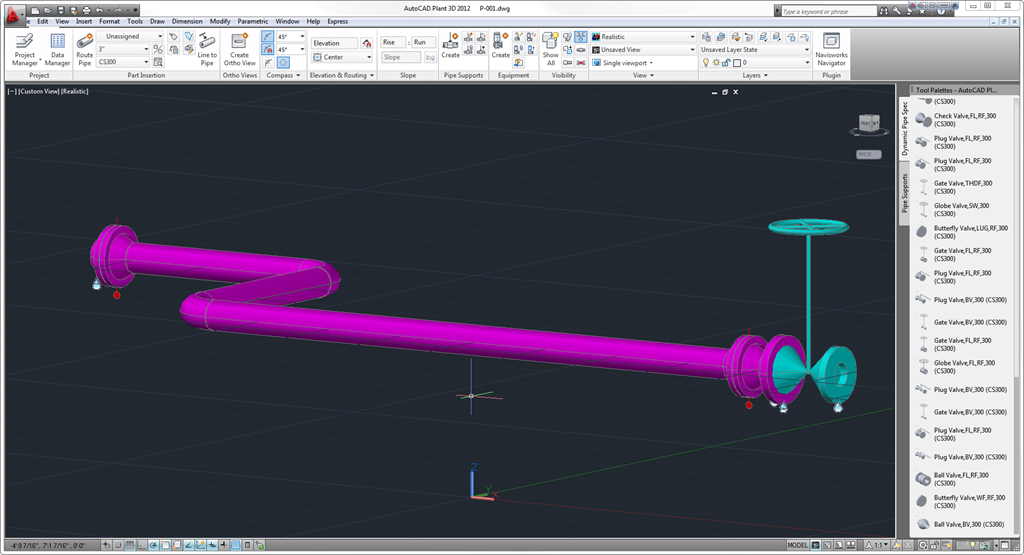Image resolution: width=1024 pixels, height=555 pixels.
Task: Open the Unsaved View dropdown
Action: point(643,50)
